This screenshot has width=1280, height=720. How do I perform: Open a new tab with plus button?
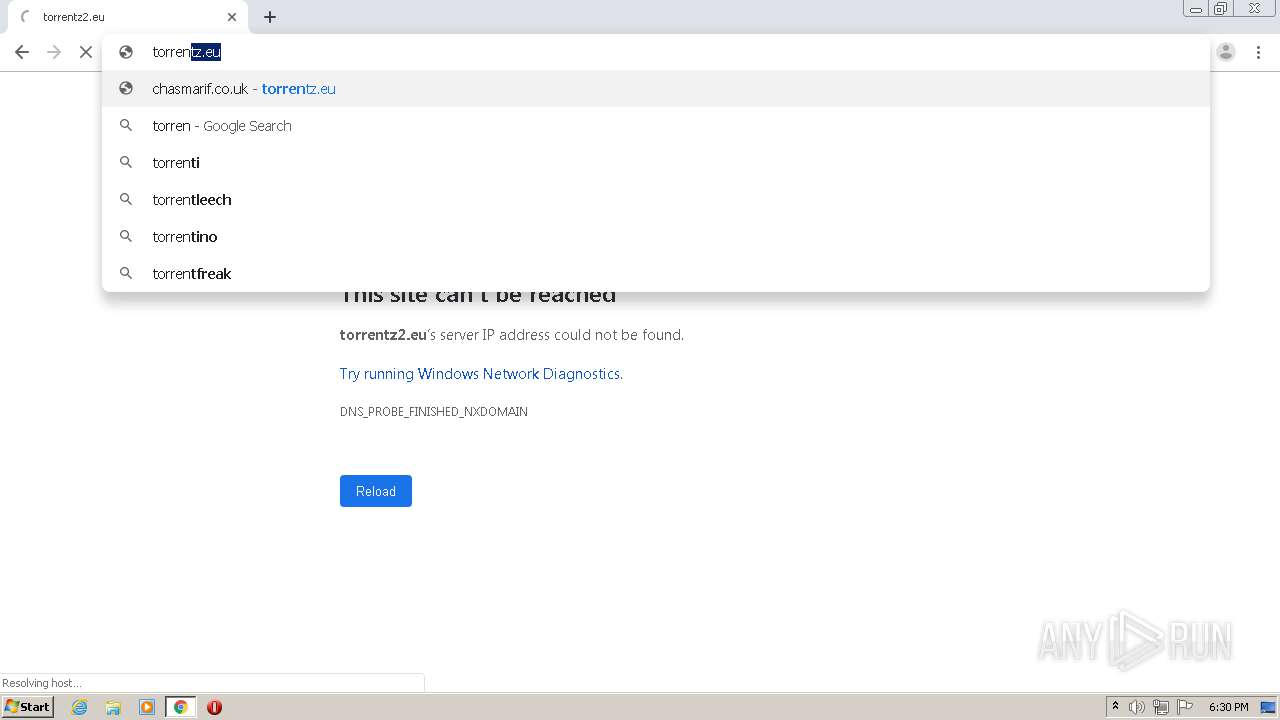point(270,17)
